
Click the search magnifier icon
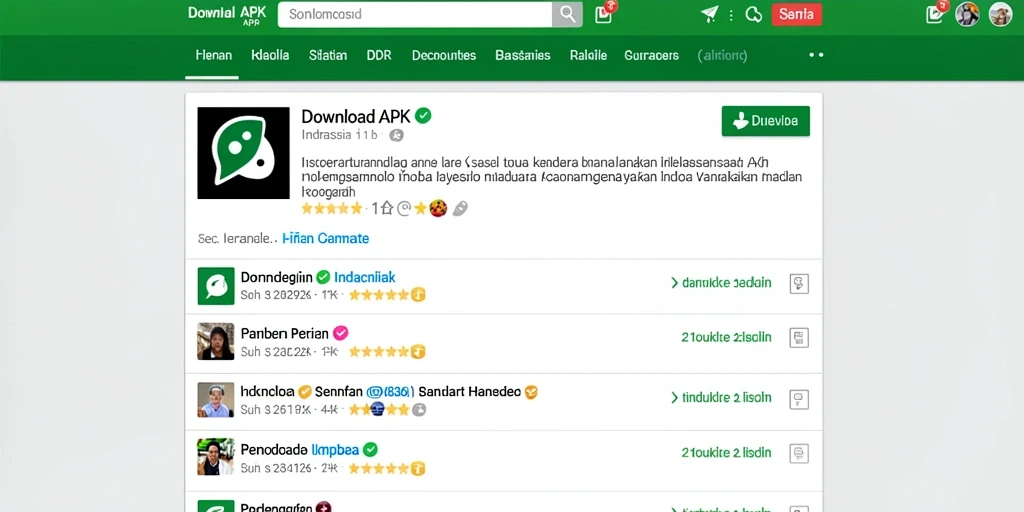tap(568, 14)
